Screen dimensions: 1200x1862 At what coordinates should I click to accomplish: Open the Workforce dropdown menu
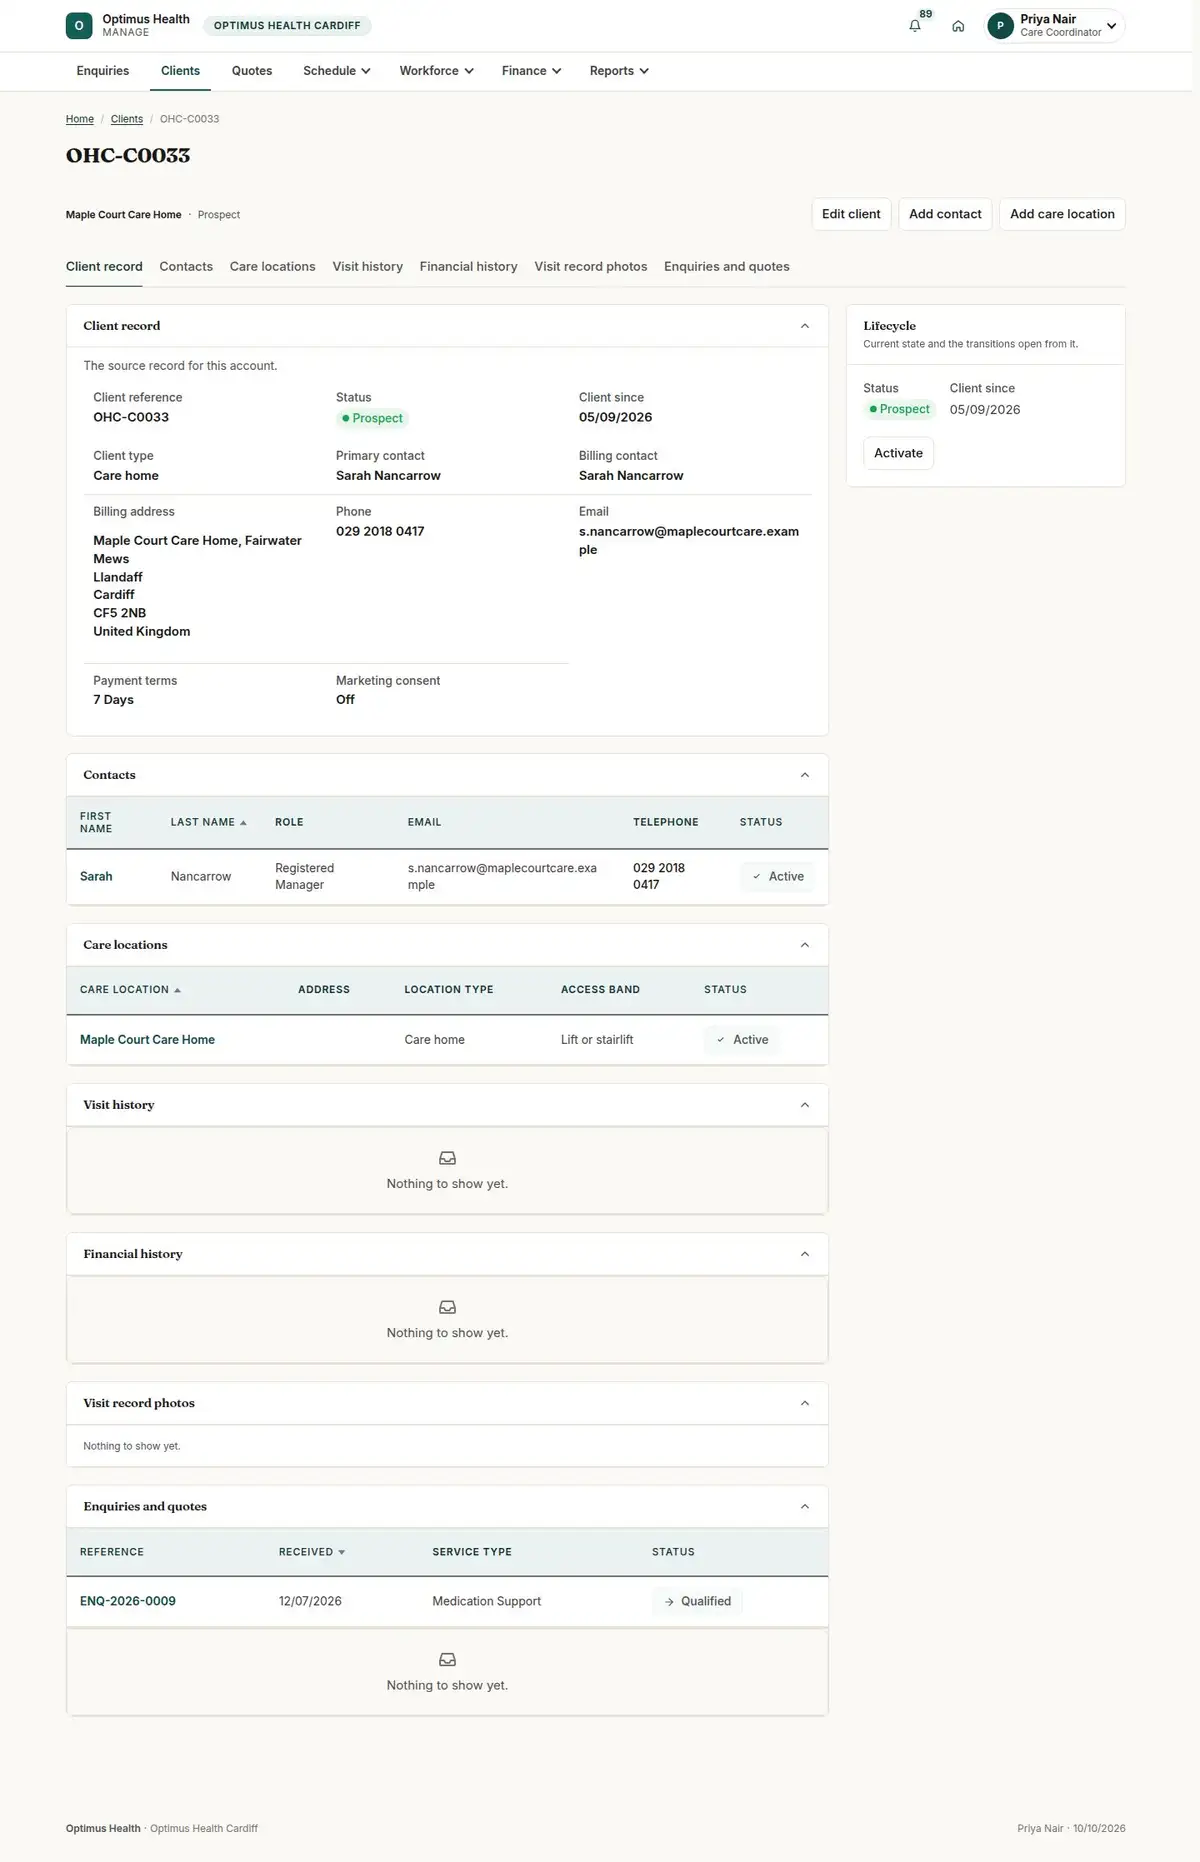tap(437, 71)
